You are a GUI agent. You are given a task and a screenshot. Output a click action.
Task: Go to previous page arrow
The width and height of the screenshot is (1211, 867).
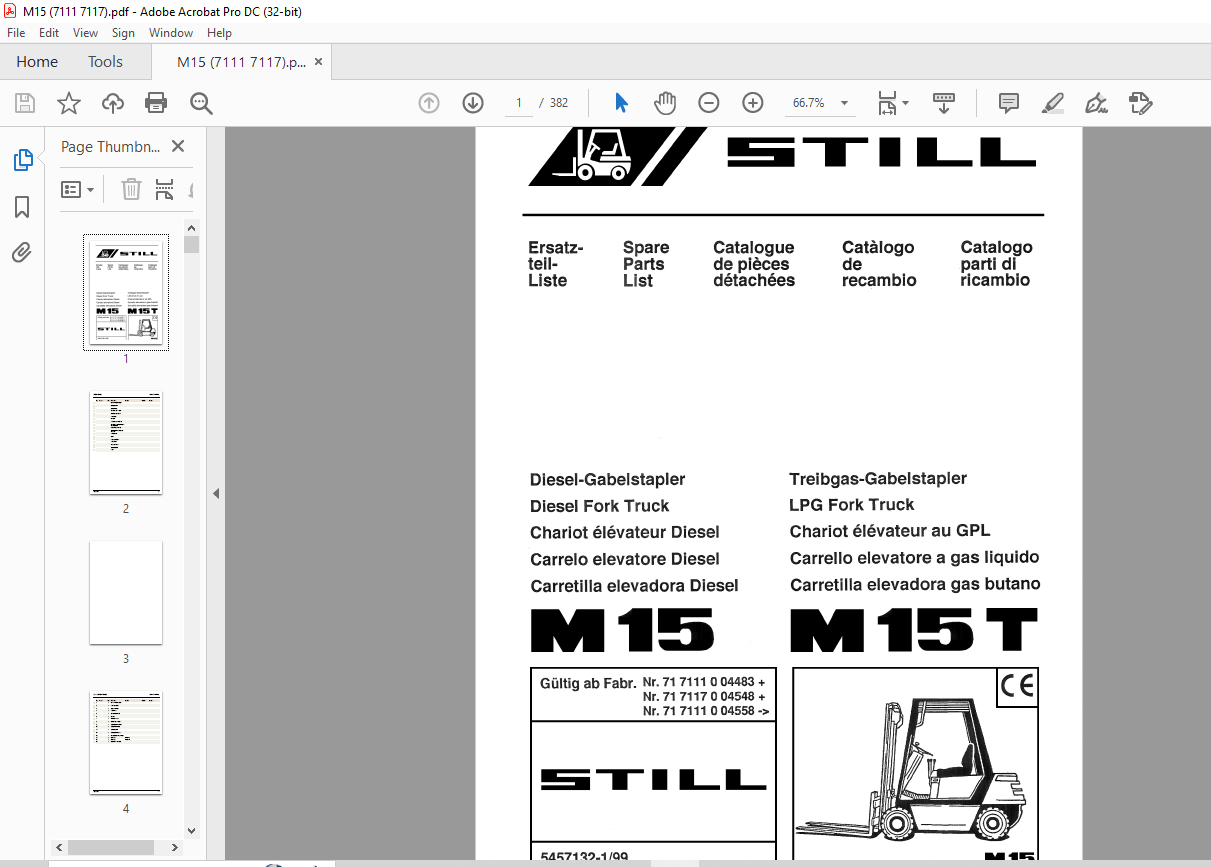pyautogui.click(x=429, y=103)
